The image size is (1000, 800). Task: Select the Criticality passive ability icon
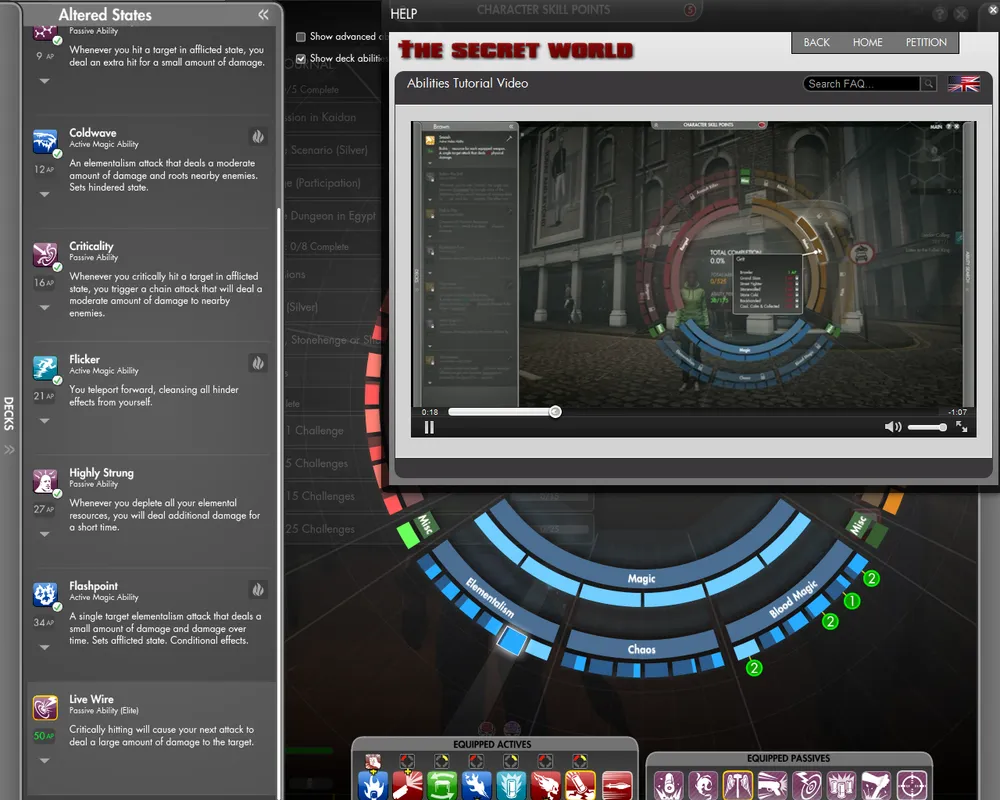(x=45, y=254)
